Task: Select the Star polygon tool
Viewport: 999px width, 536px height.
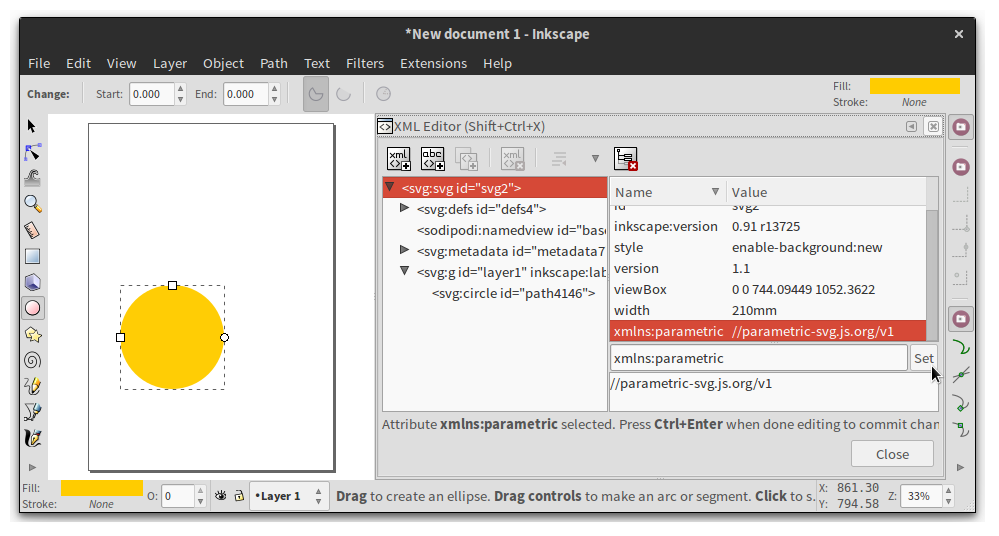Action: click(32, 335)
